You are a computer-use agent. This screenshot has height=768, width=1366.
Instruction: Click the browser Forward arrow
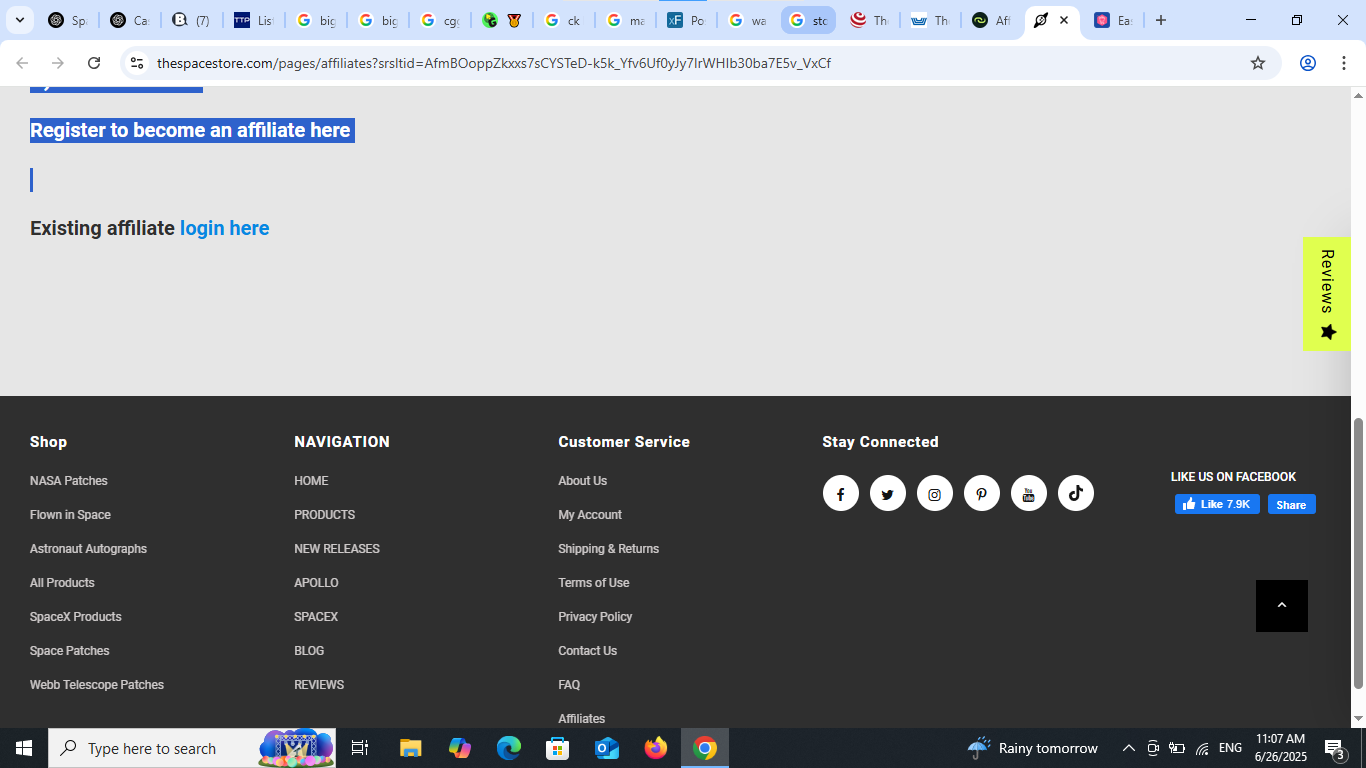click(x=58, y=63)
